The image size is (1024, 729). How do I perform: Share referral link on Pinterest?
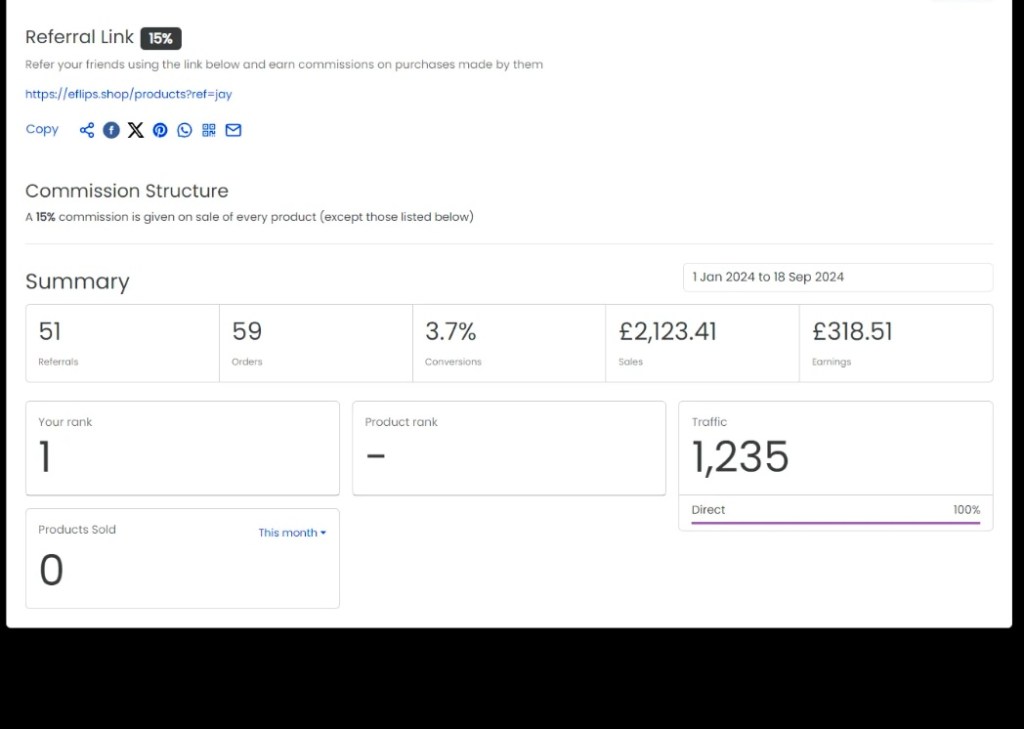[160, 130]
